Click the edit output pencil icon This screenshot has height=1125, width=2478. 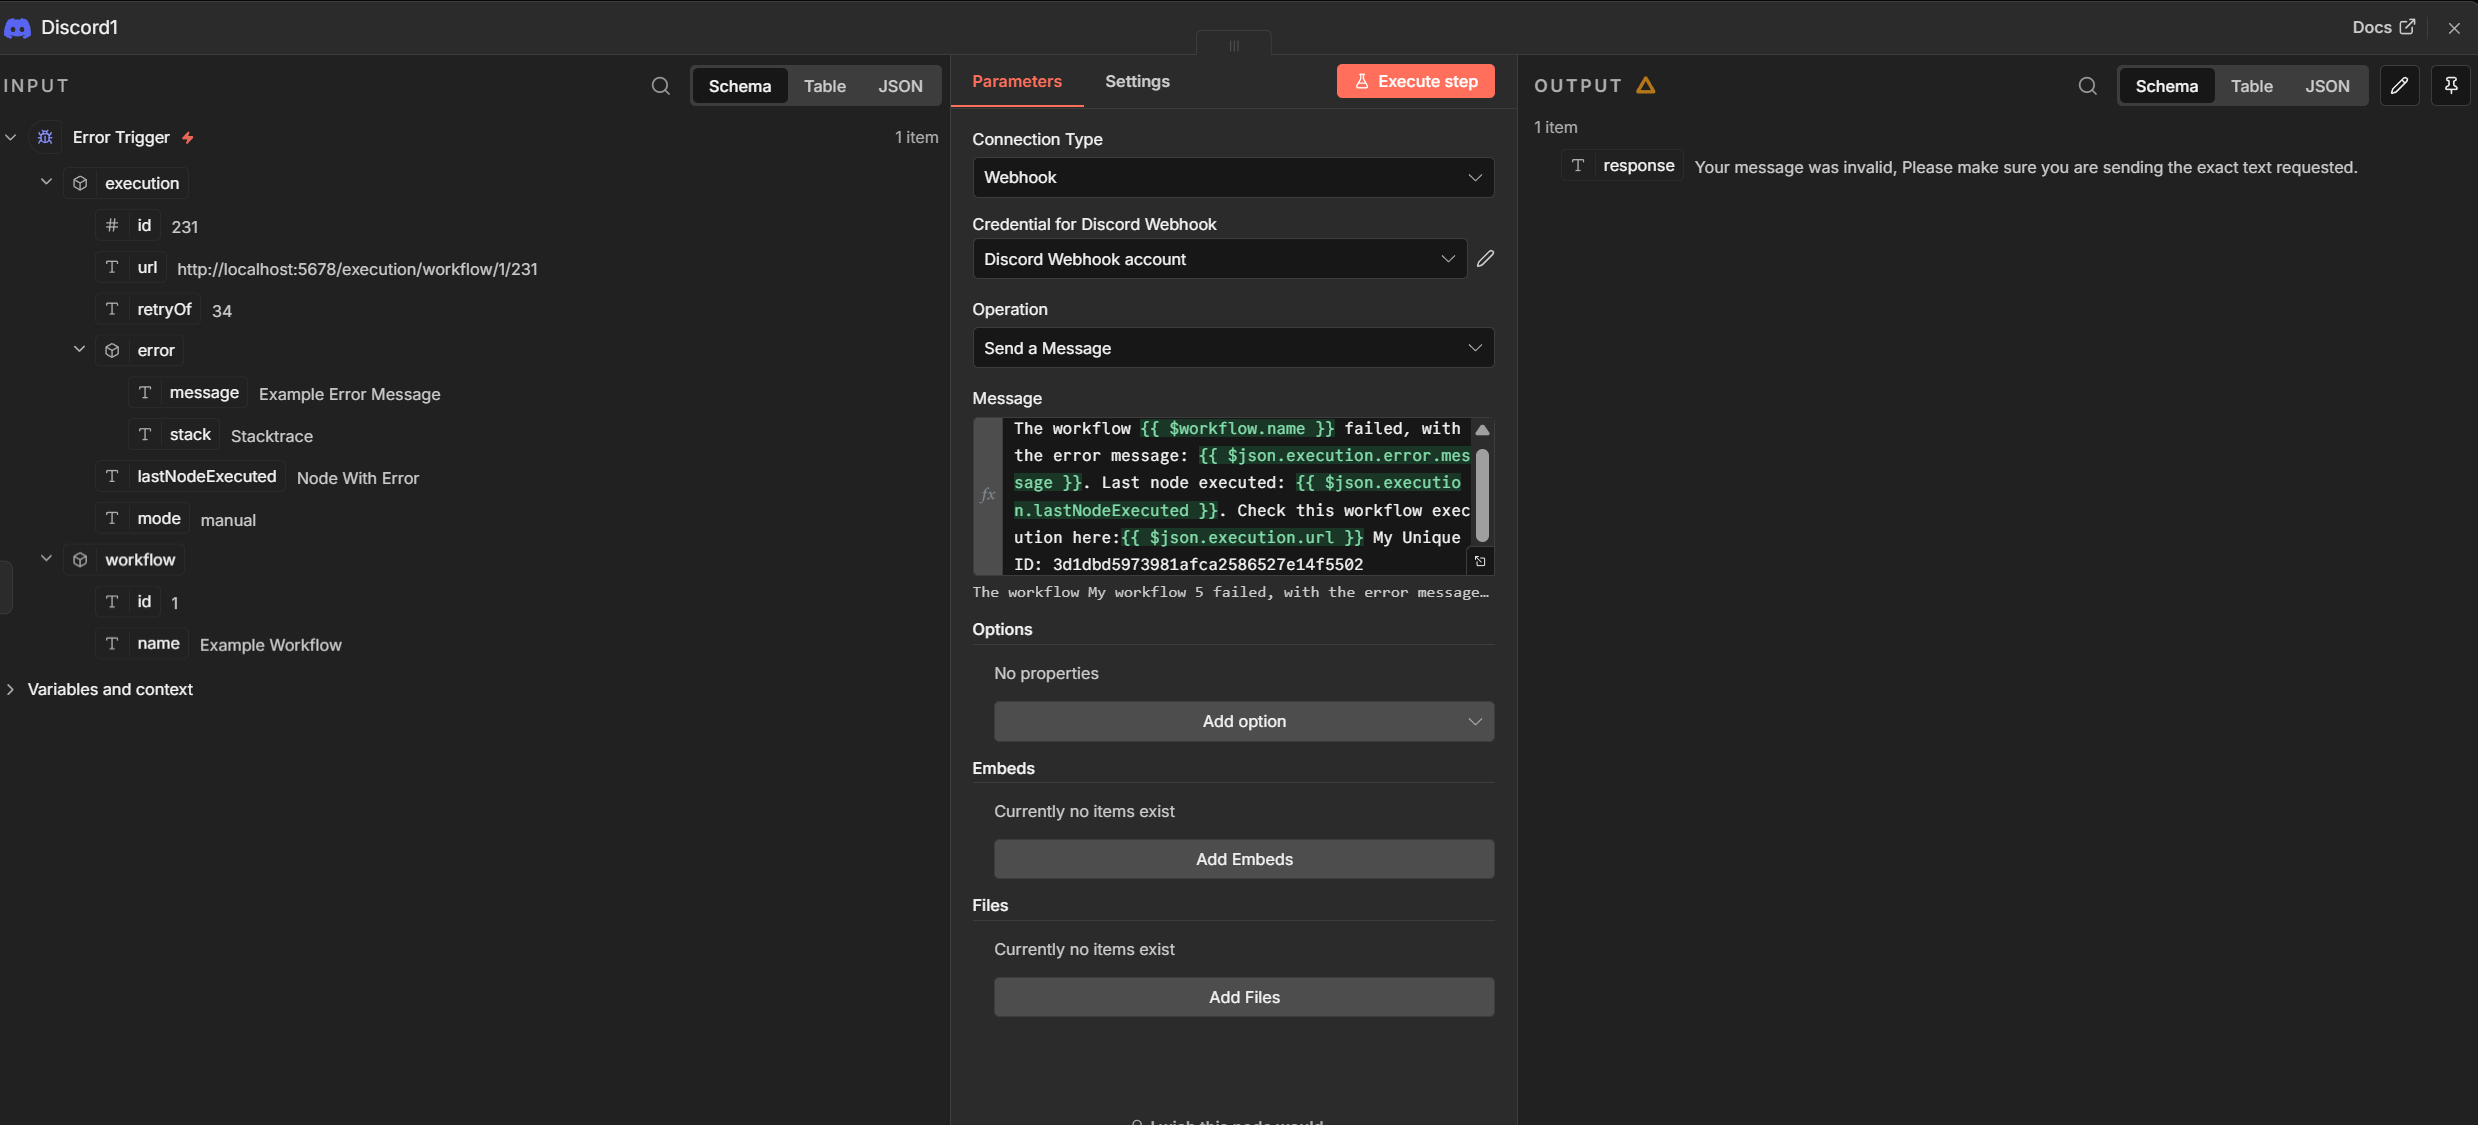click(2399, 86)
